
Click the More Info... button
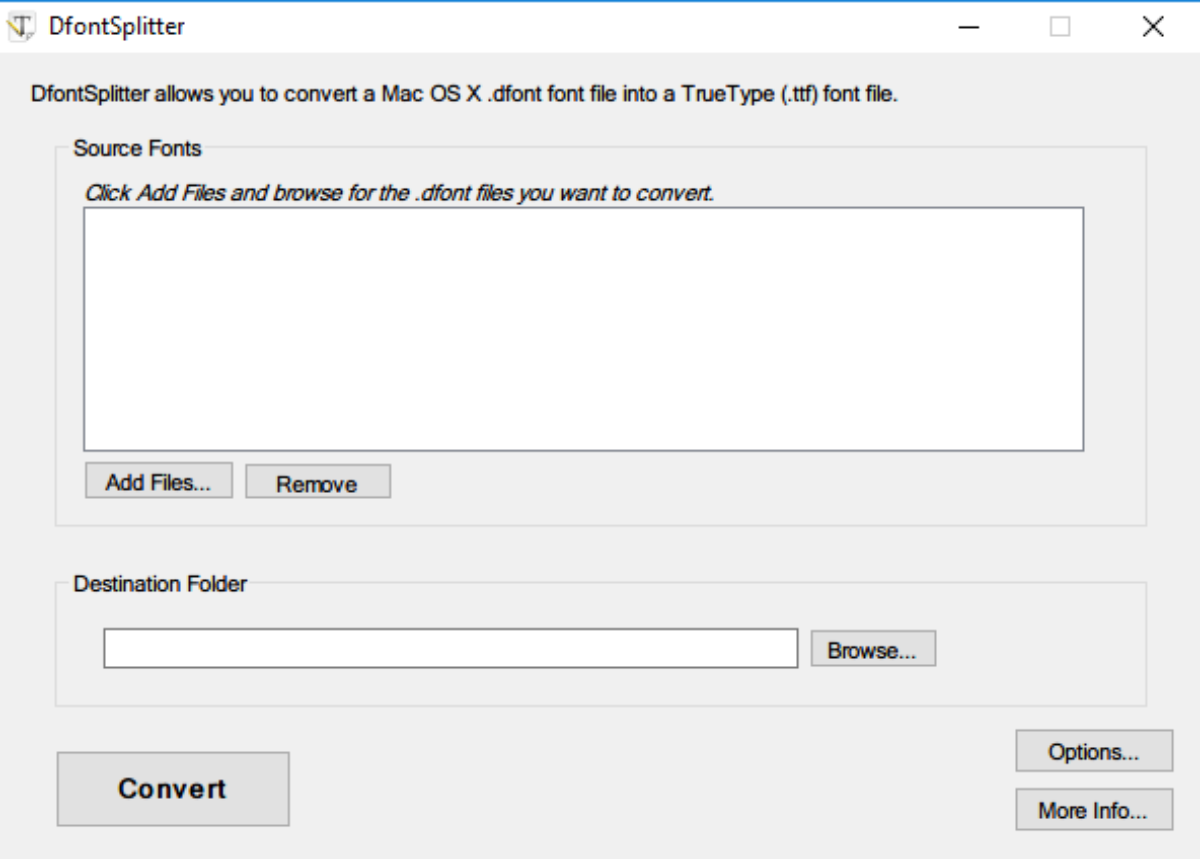coord(1093,810)
